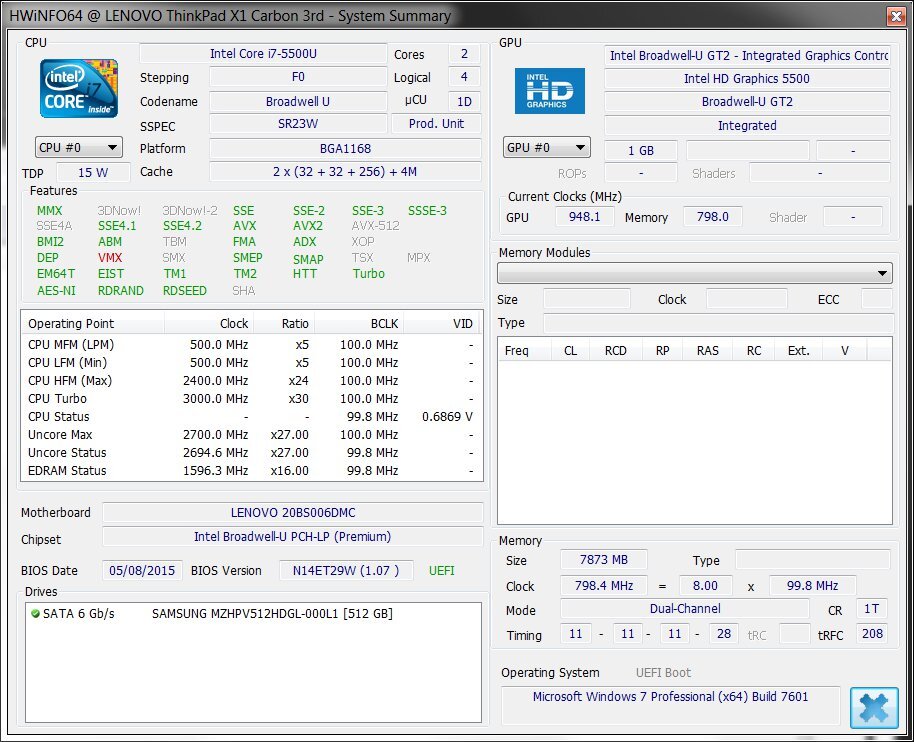The height and width of the screenshot is (742, 914).
Task: Click the green SATA drive status icon
Action: click(34, 613)
